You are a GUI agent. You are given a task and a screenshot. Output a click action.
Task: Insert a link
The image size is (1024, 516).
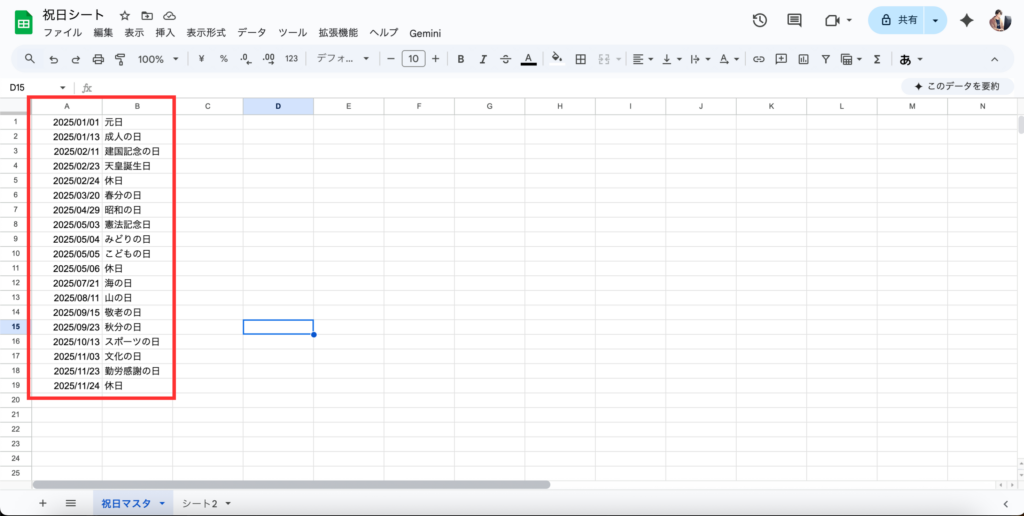click(x=758, y=59)
